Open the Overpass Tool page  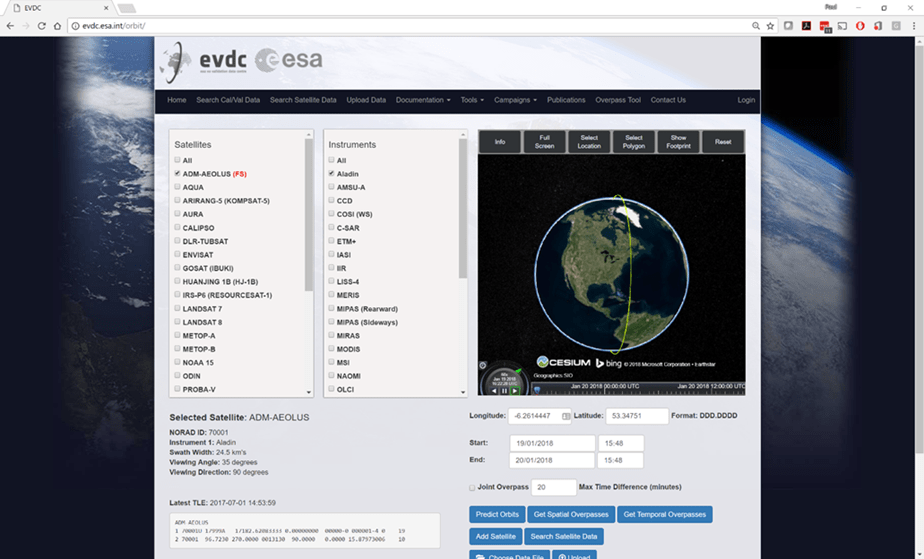tap(618, 100)
